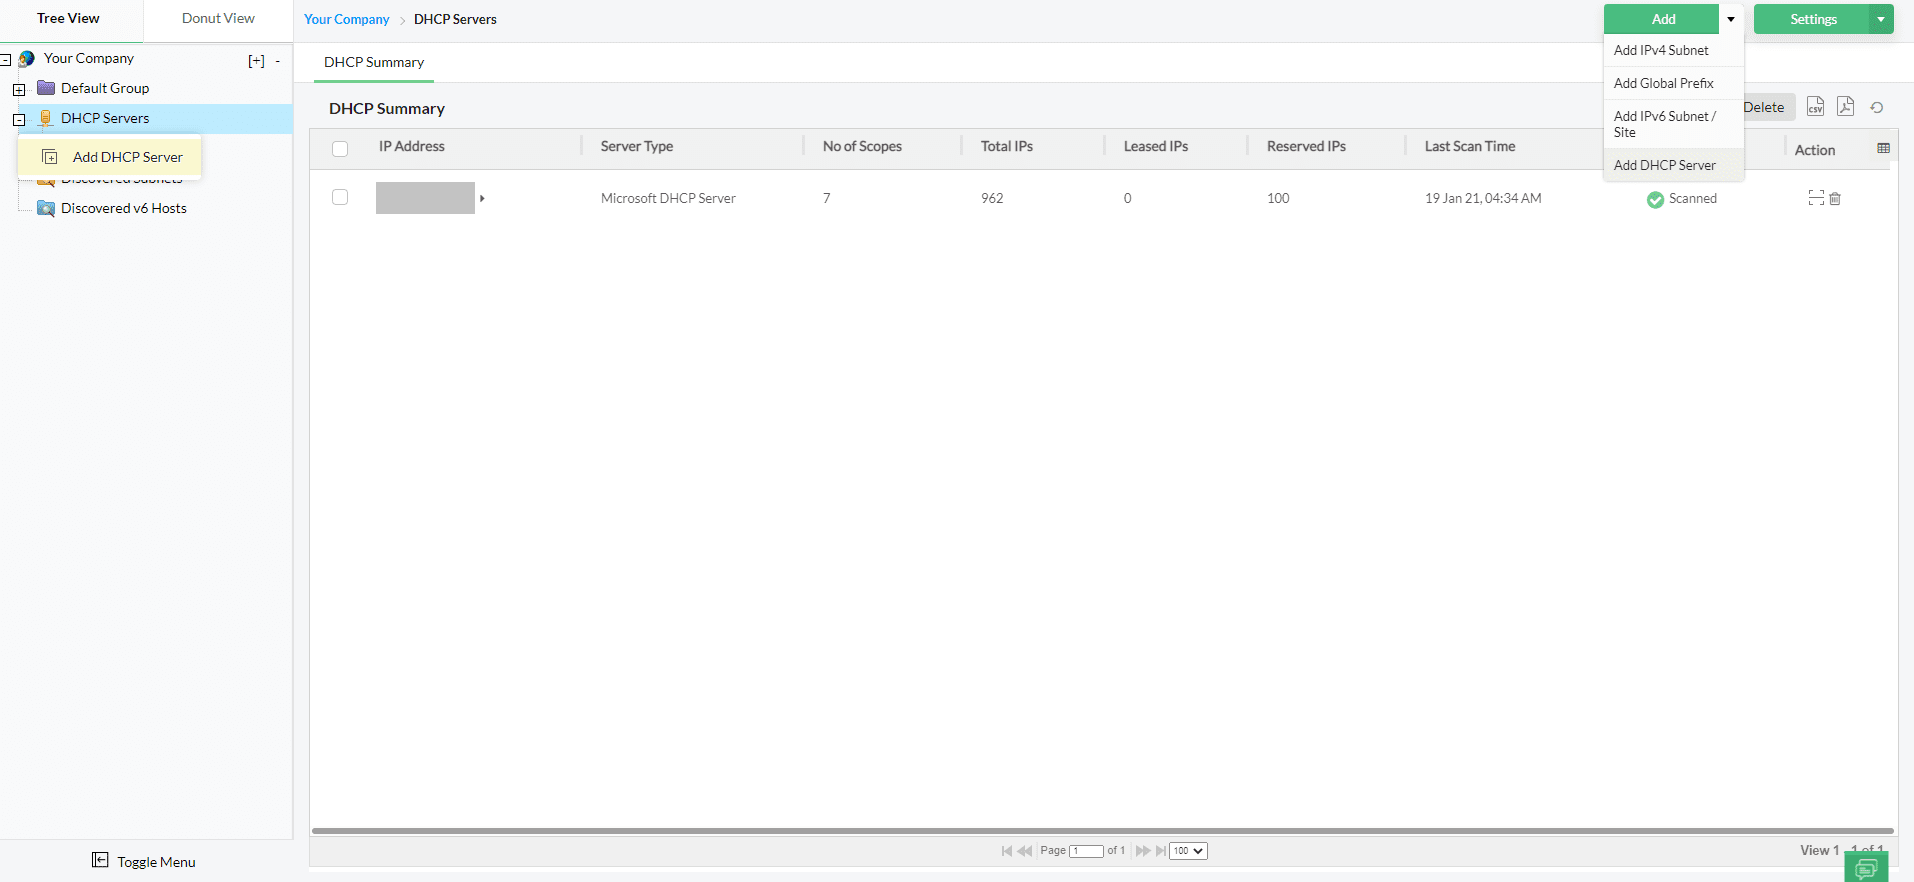Switch to the Tree View tab
The width and height of the screenshot is (1914, 882).
tap(69, 19)
